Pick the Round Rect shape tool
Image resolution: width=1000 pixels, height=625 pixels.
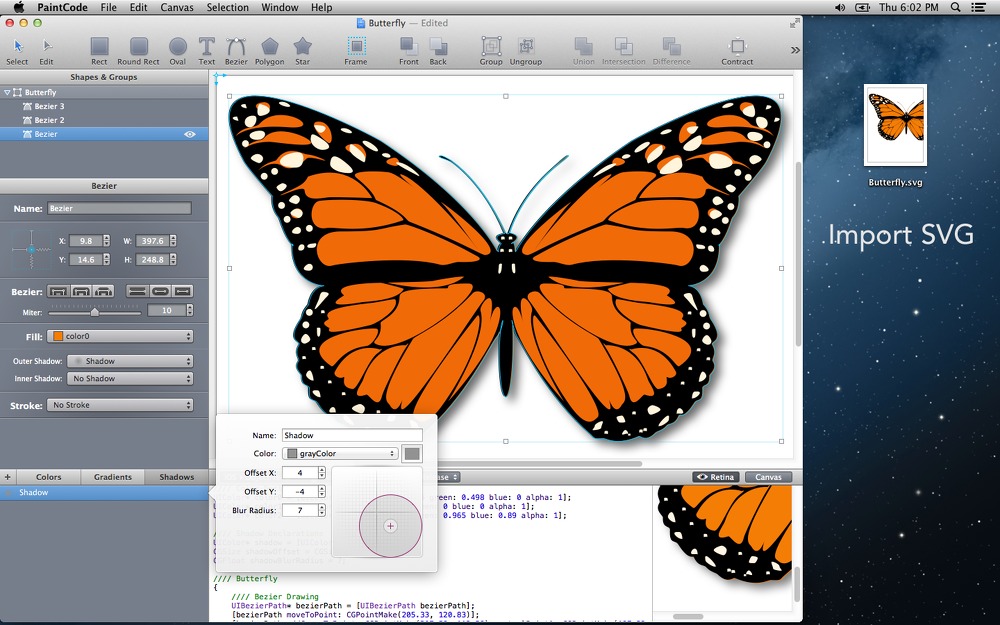138,51
